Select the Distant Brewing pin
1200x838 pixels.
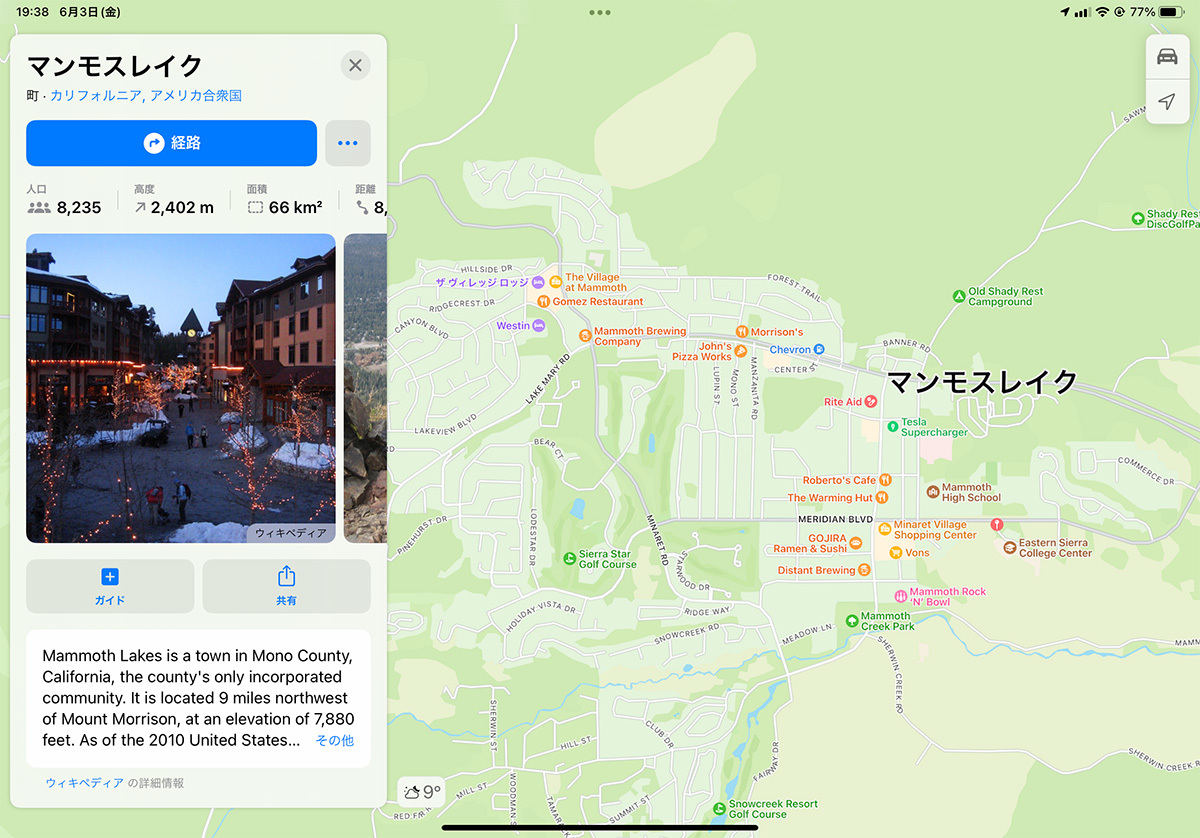[x=864, y=571]
